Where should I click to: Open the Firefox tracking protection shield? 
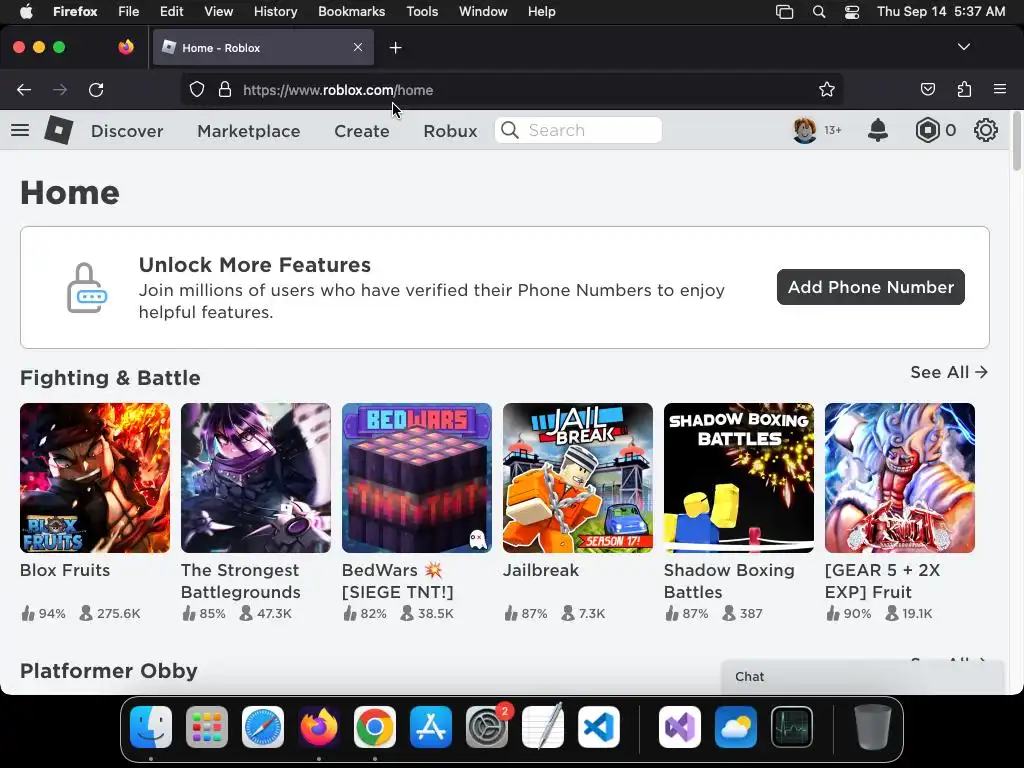point(197,90)
